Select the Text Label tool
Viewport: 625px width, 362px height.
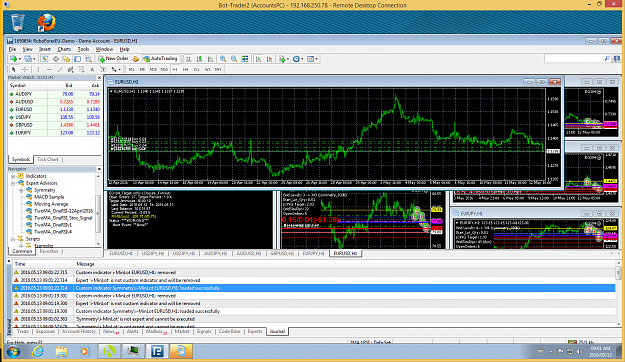click(103, 69)
